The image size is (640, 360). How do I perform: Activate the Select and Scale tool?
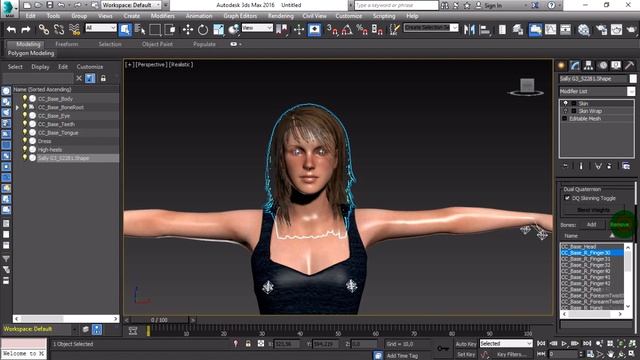point(218,29)
